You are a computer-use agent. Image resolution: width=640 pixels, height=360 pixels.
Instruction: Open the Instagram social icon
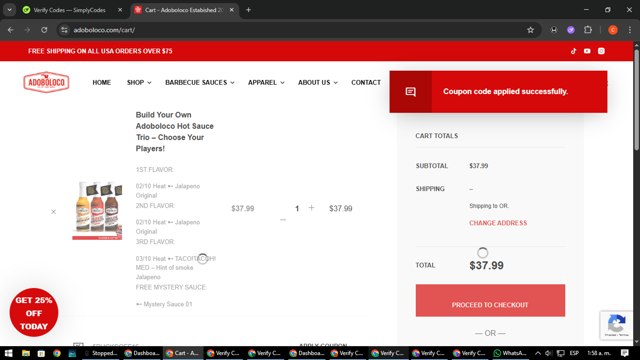[601, 51]
